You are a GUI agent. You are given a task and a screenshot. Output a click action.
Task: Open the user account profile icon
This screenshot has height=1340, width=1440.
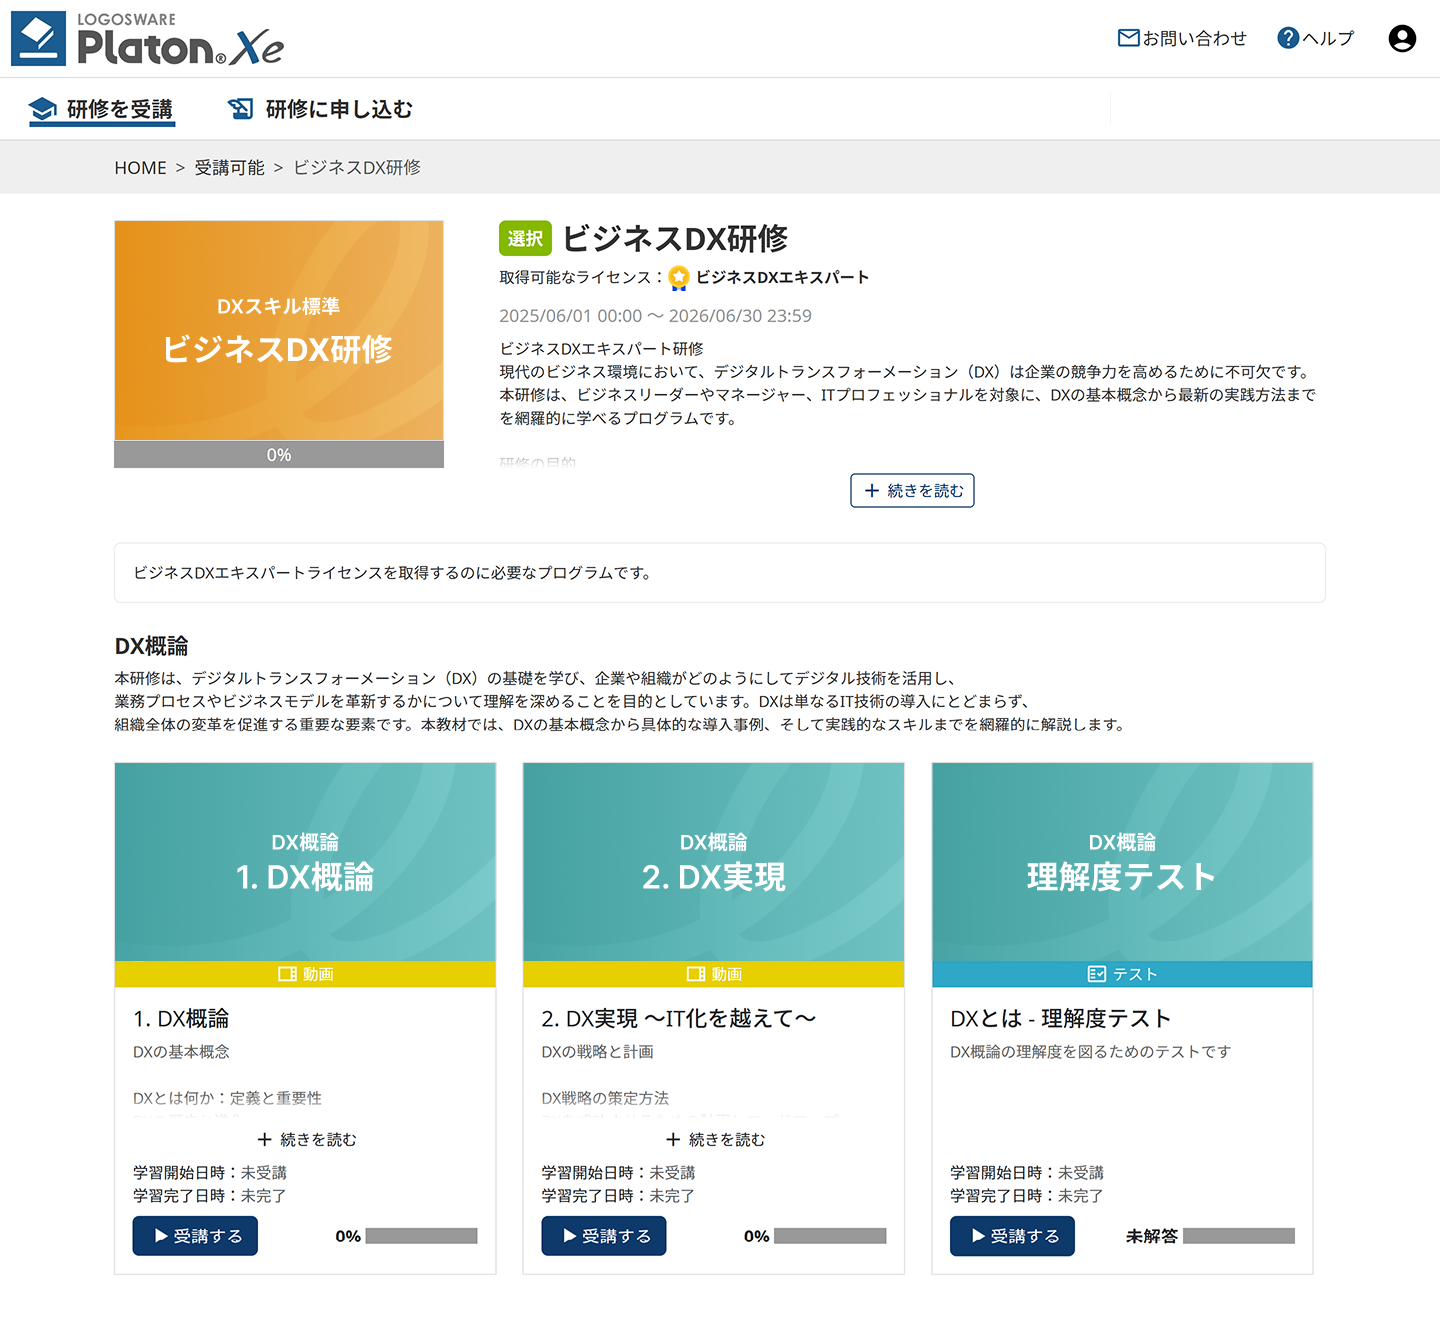coord(1402,38)
